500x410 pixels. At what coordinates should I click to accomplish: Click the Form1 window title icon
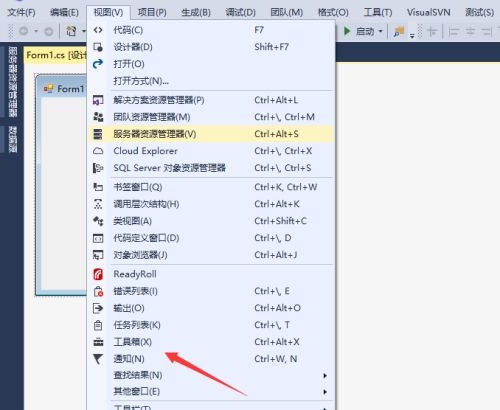tap(48, 89)
